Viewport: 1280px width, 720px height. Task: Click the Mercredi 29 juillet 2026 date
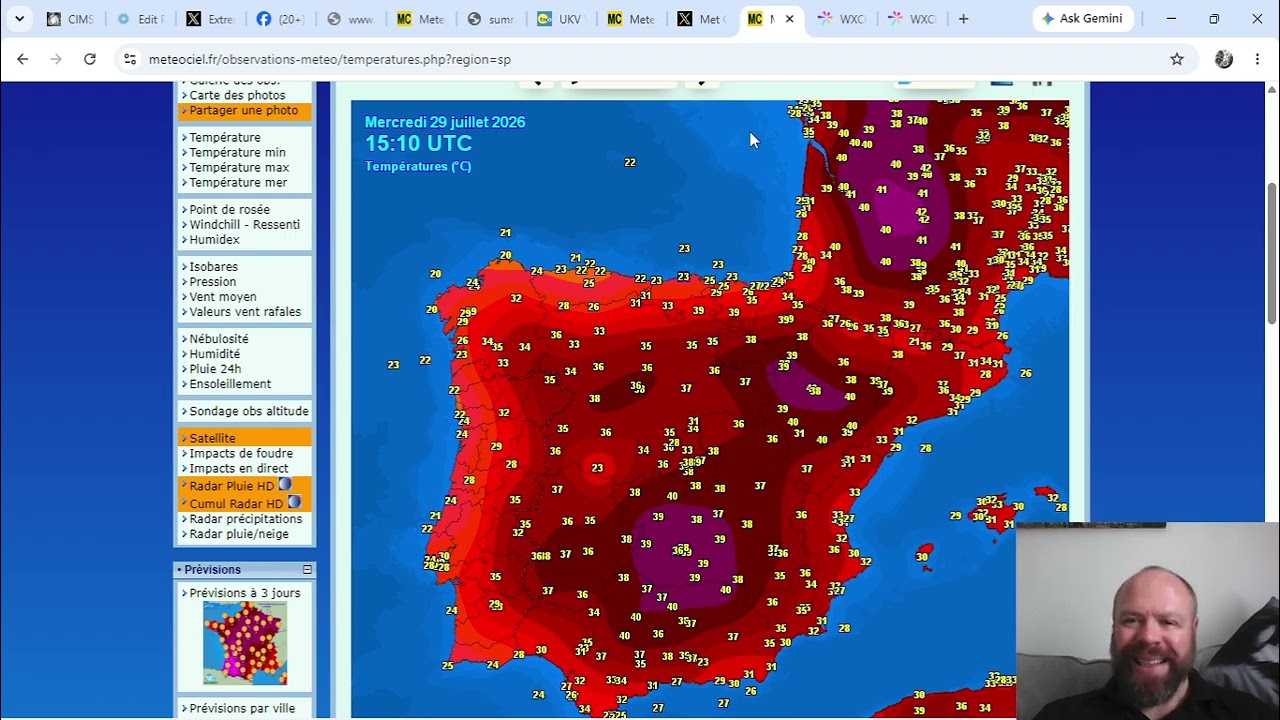click(x=445, y=122)
